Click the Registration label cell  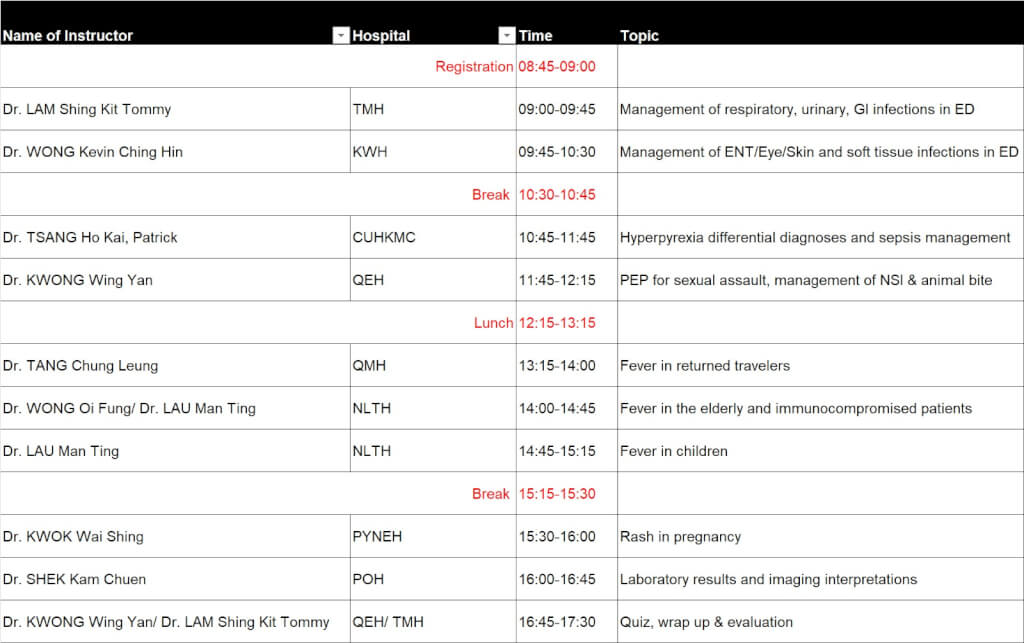(x=473, y=67)
